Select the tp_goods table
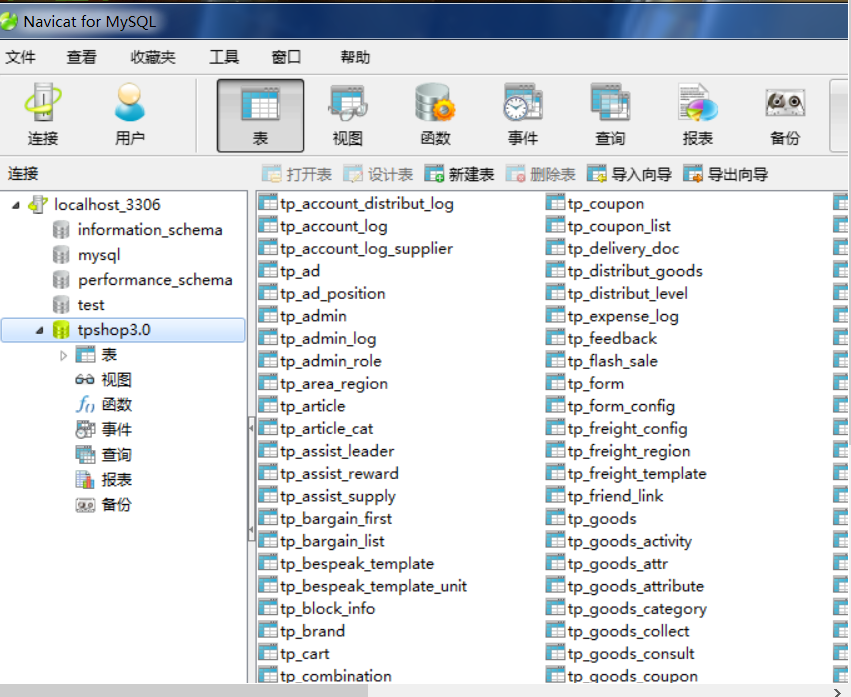The image size is (851, 697). [x=602, y=519]
